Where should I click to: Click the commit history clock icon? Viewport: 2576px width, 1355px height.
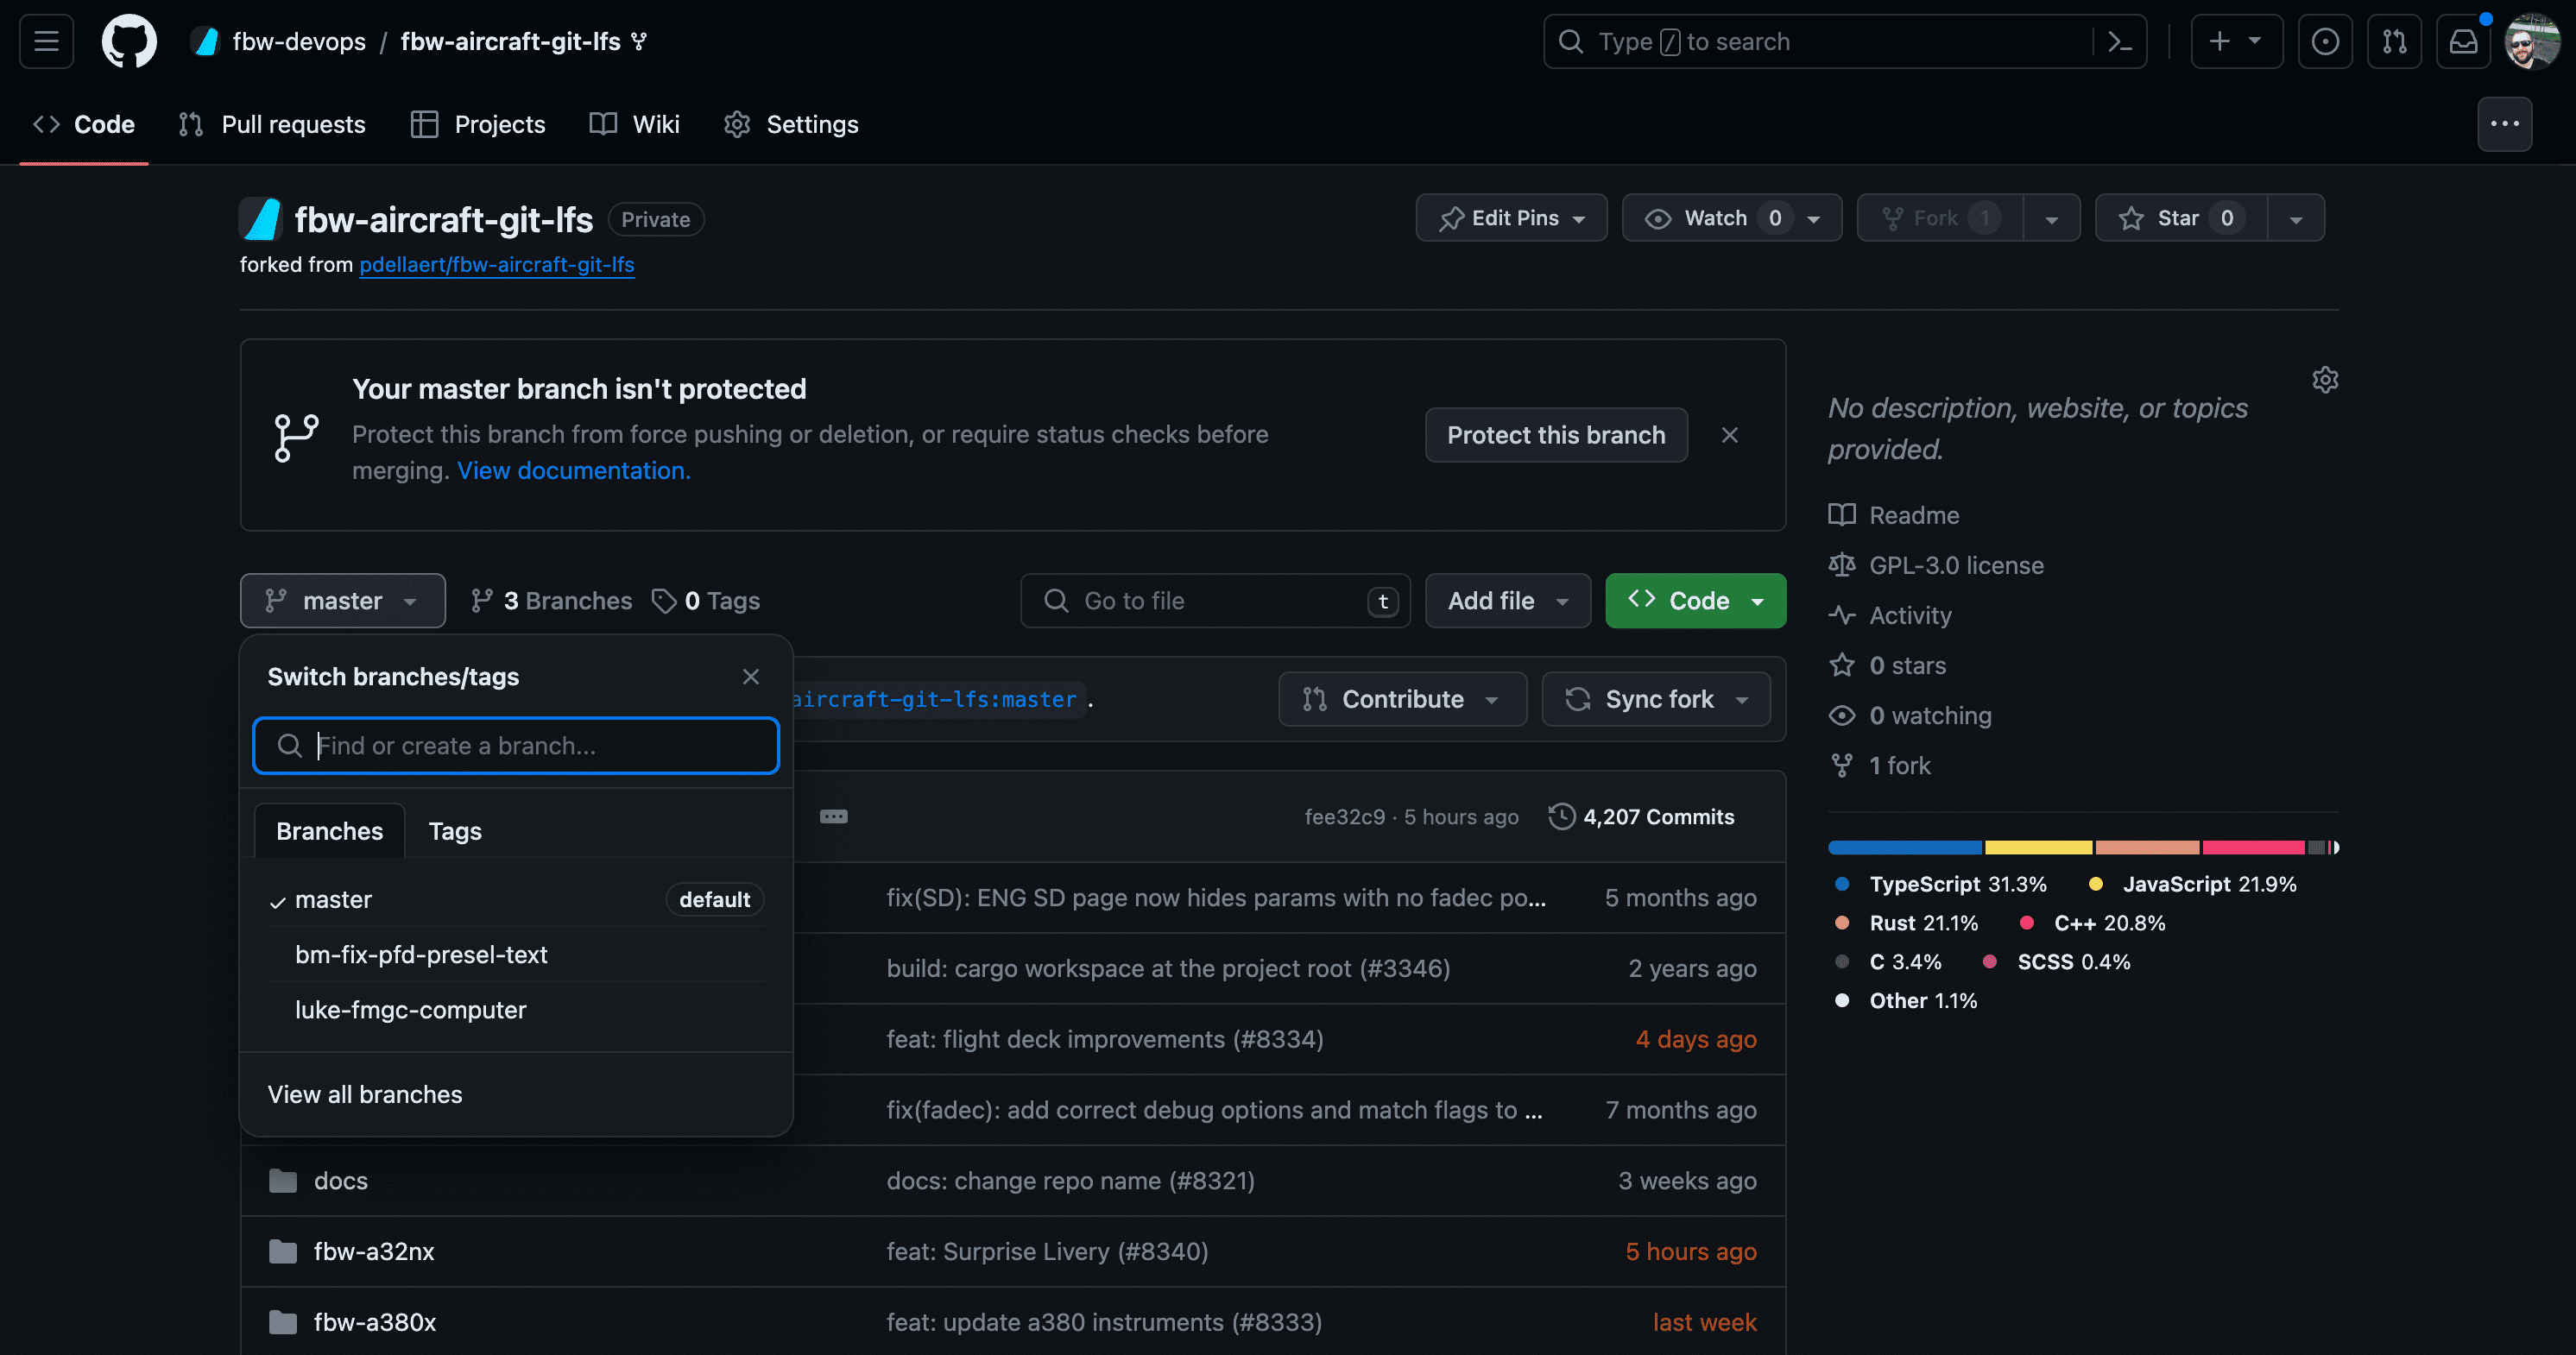click(x=1561, y=817)
